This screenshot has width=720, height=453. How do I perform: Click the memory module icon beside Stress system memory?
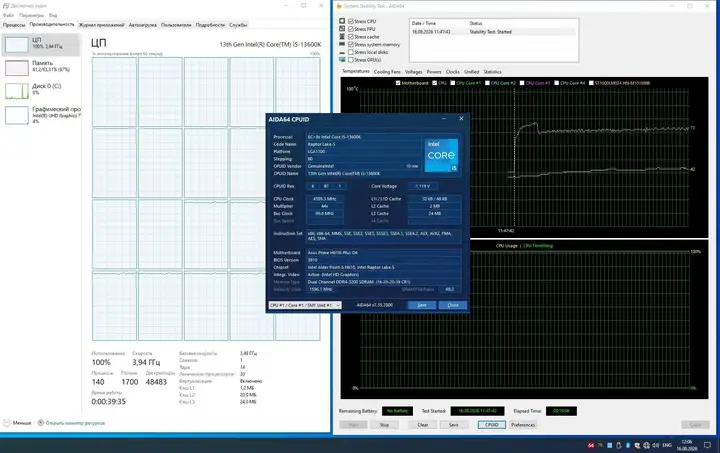(x=342, y=44)
